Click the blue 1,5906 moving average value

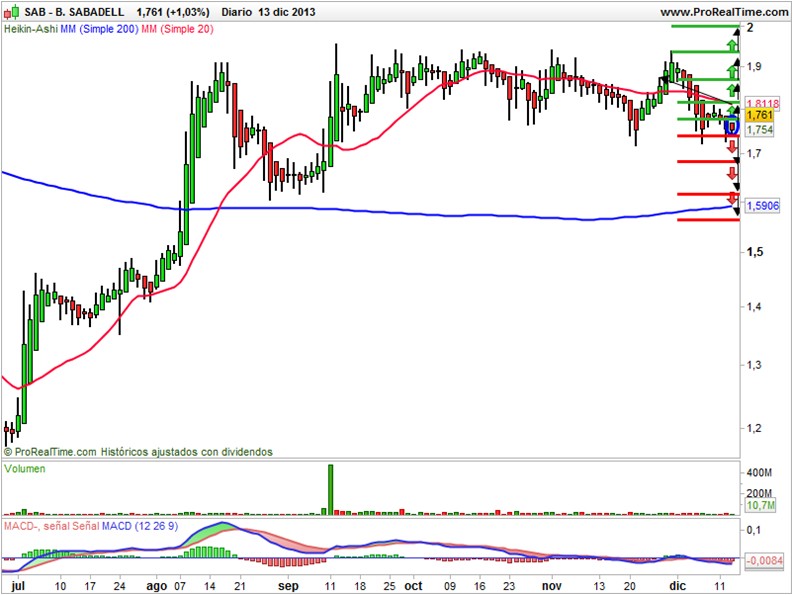pyautogui.click(x=763, y=206)
